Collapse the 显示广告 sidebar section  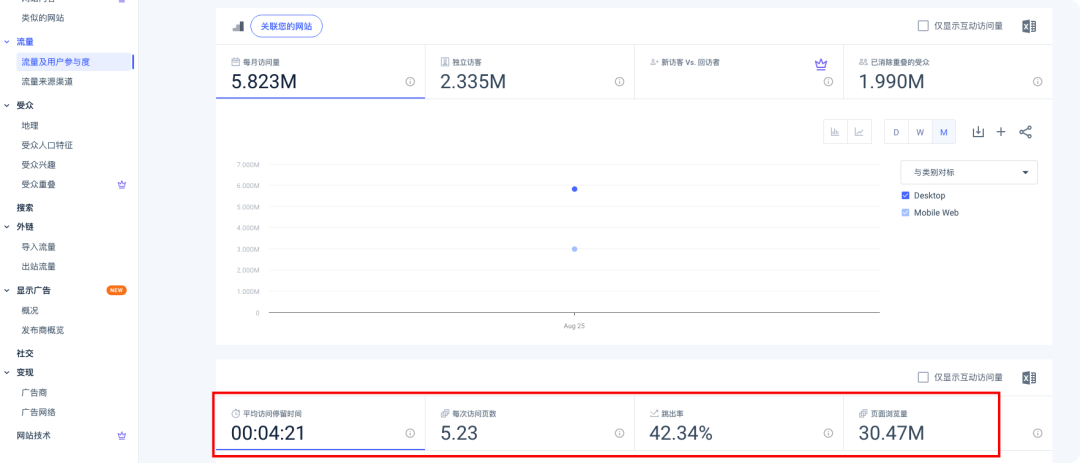click(7, 290)
